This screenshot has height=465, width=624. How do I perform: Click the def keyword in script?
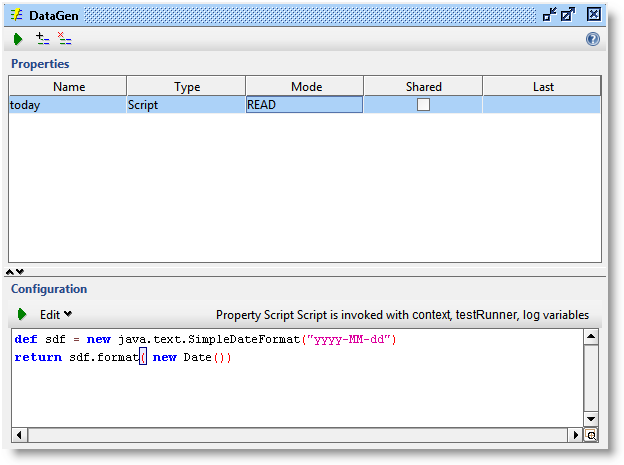pyautogui.click(x=26, y=340)
